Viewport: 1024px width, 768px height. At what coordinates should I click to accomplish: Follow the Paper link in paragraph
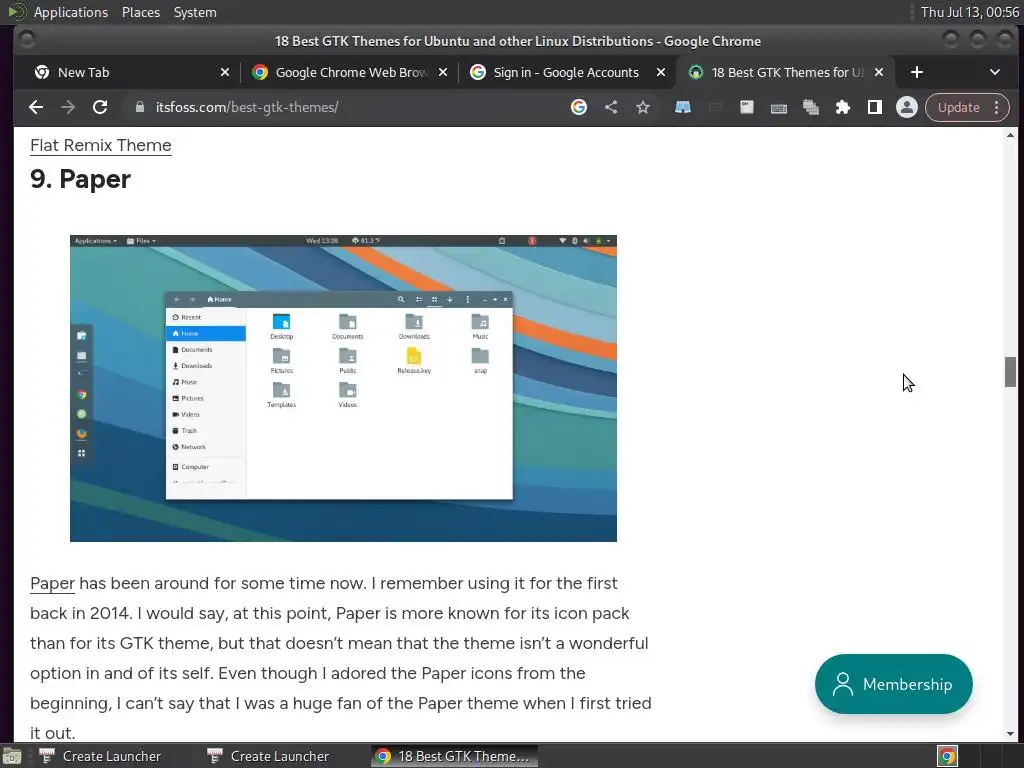click(52, 583)
